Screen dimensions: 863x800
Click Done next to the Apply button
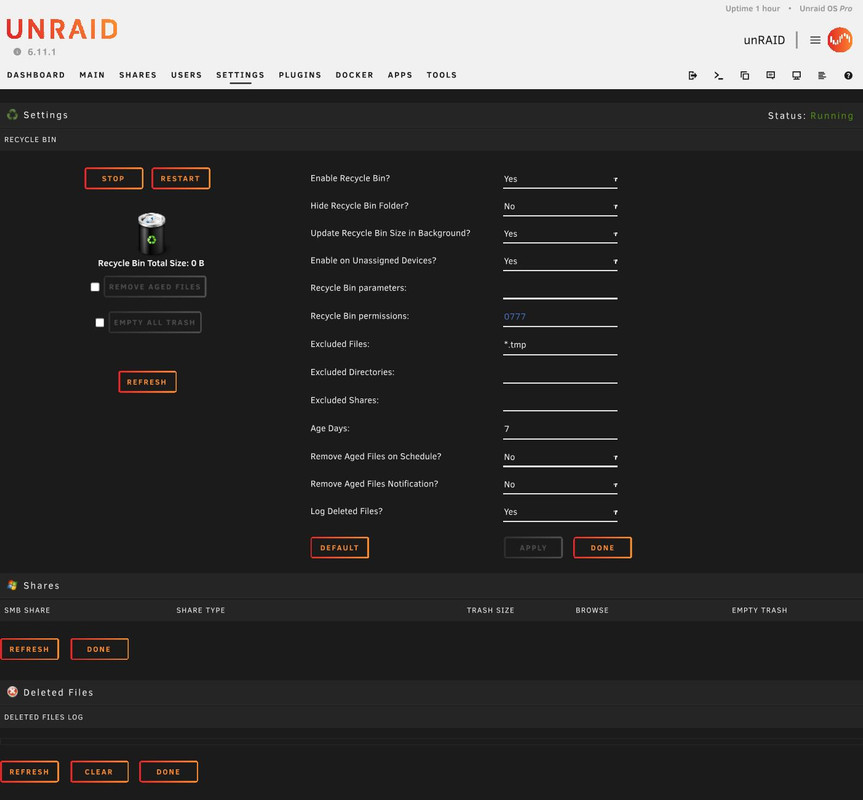click(x=602, y=547)
